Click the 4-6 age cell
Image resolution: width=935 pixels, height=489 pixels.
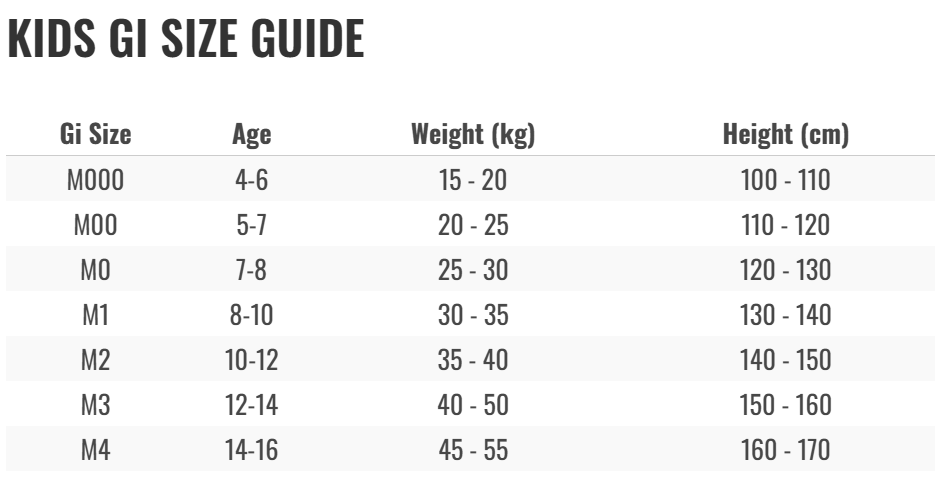pos(252,180)
